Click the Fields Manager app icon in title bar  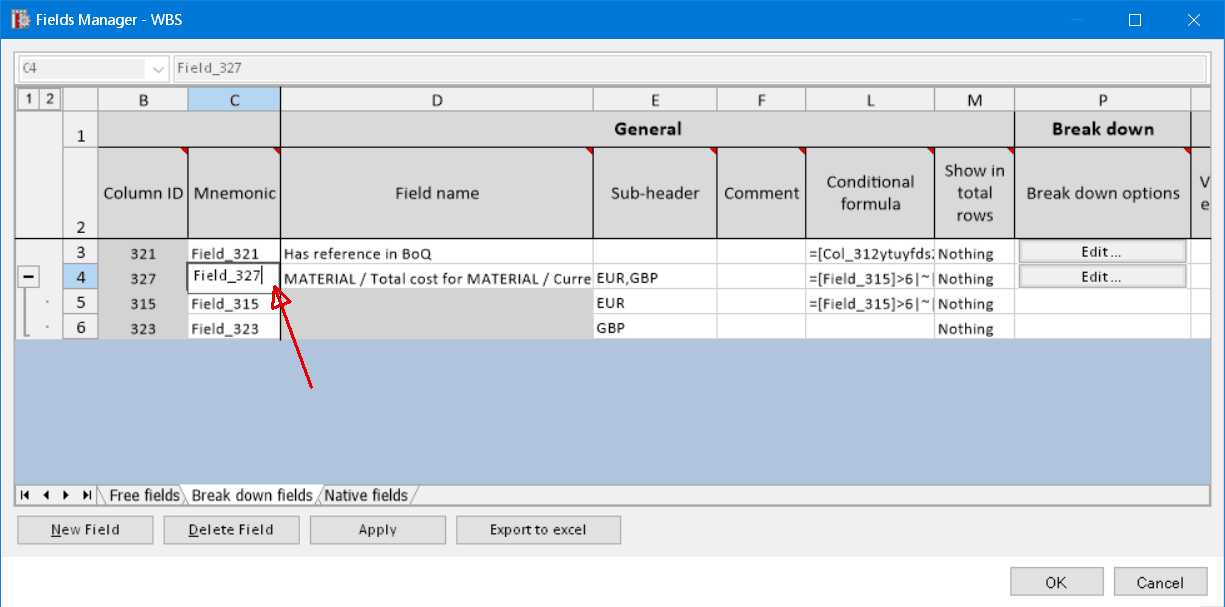coord(19,19)
